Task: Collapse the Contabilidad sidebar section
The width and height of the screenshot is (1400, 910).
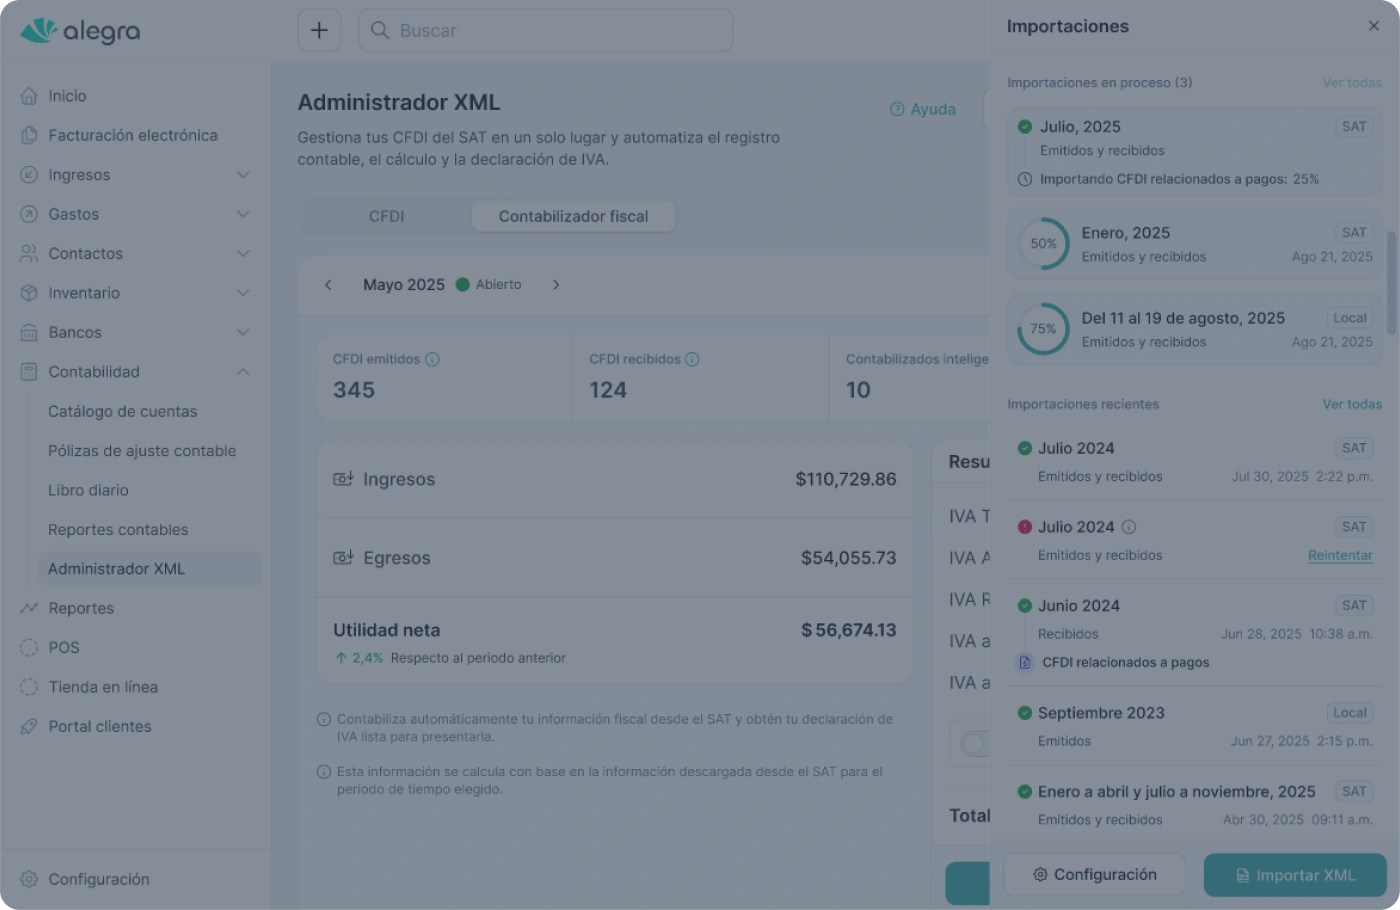Action: pos(243,372)
